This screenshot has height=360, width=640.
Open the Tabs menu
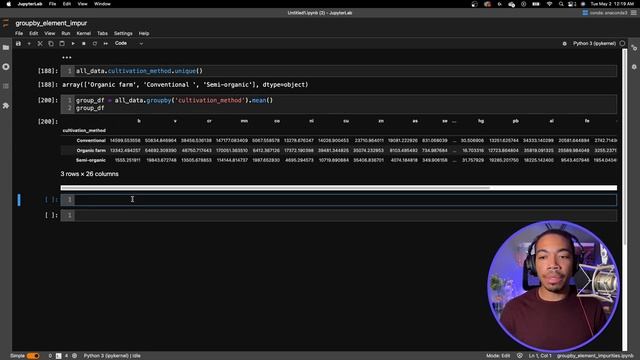click(x=102, y=33)
